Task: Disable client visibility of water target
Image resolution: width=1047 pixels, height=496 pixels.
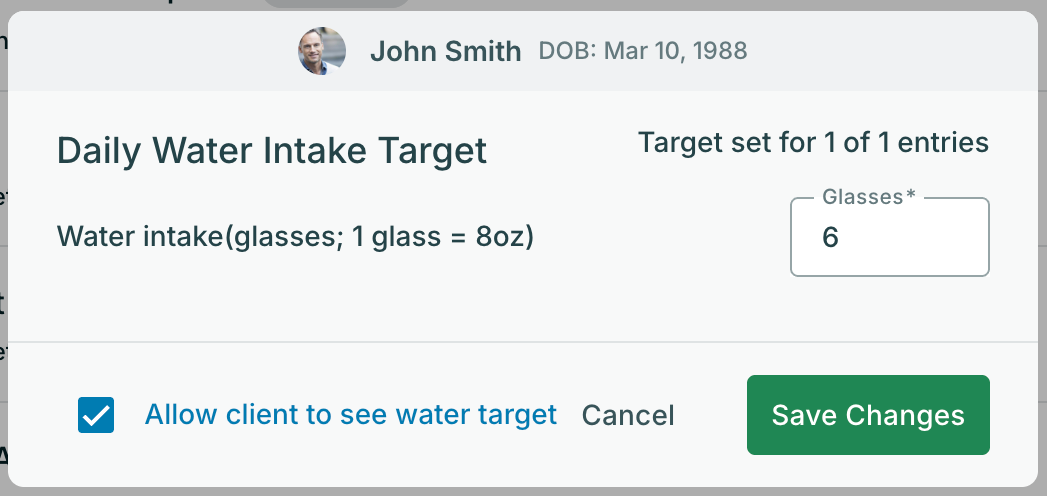Action: click(x=96, y=415)
